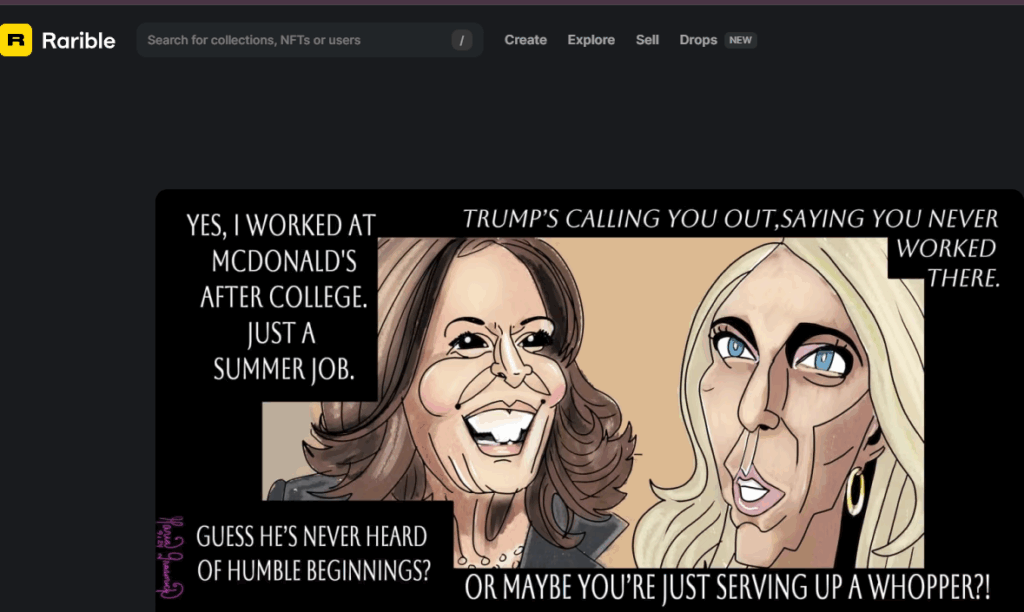
Task: Open the Create menu item
Action: [x=525, y=40]
